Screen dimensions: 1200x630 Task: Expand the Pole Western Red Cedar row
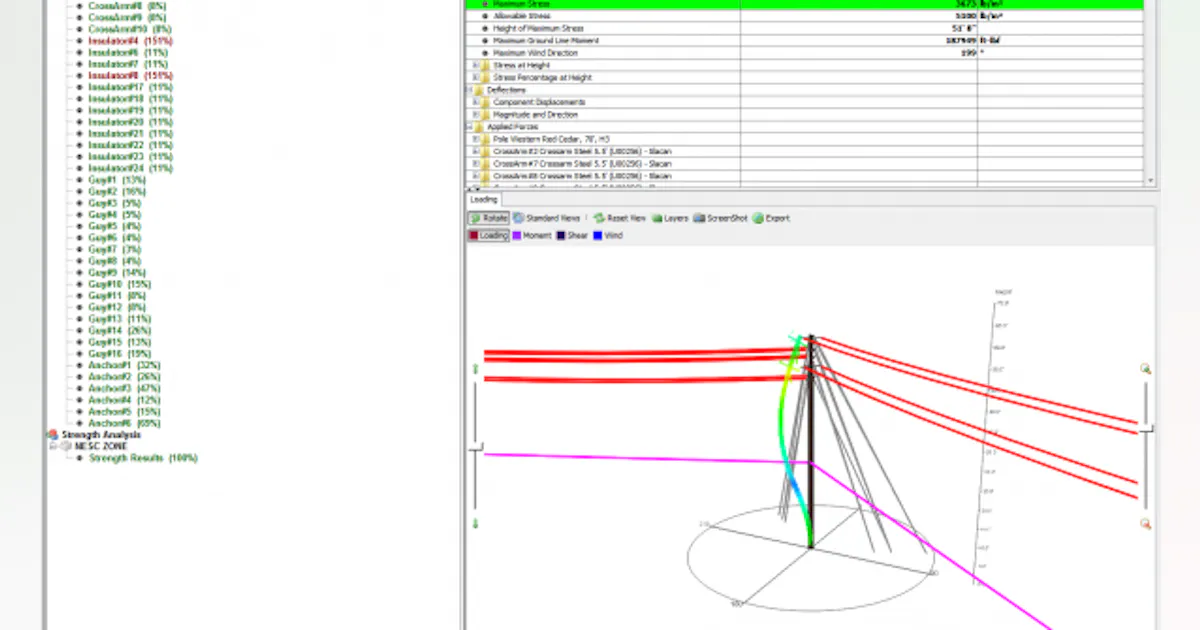point(476,139)
